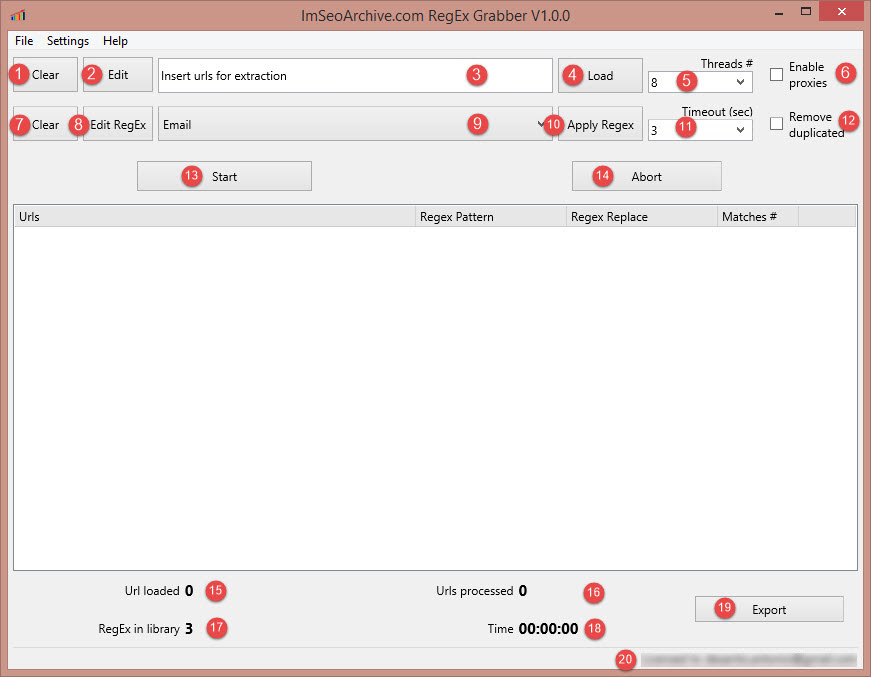The image size is (871, 677).
Task: Click the Abort button
Action: [x=647, y=177]
